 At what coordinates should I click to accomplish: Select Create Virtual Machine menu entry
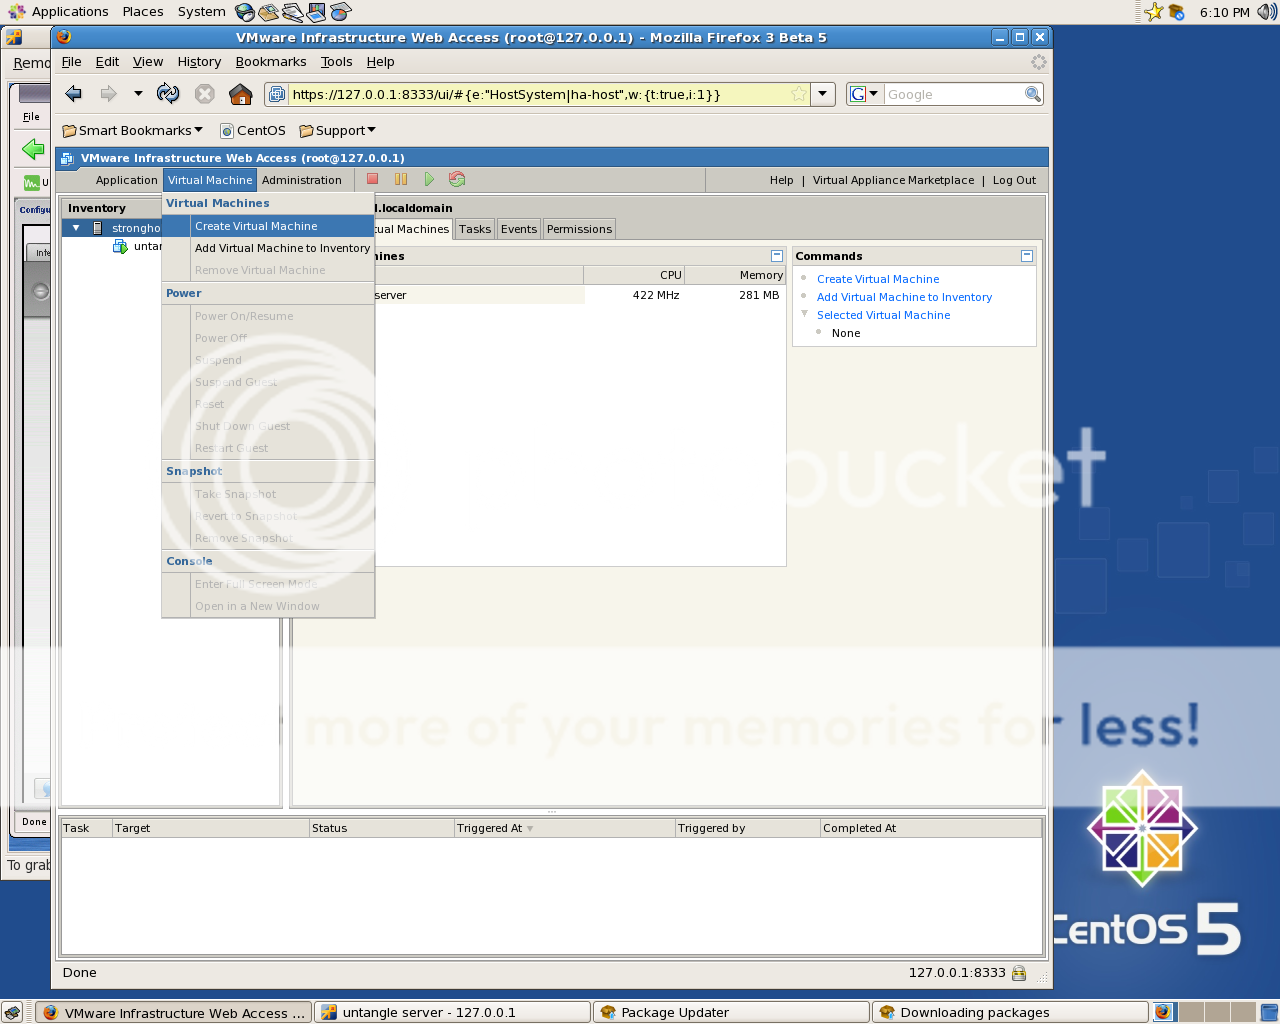tap(268, 226)
